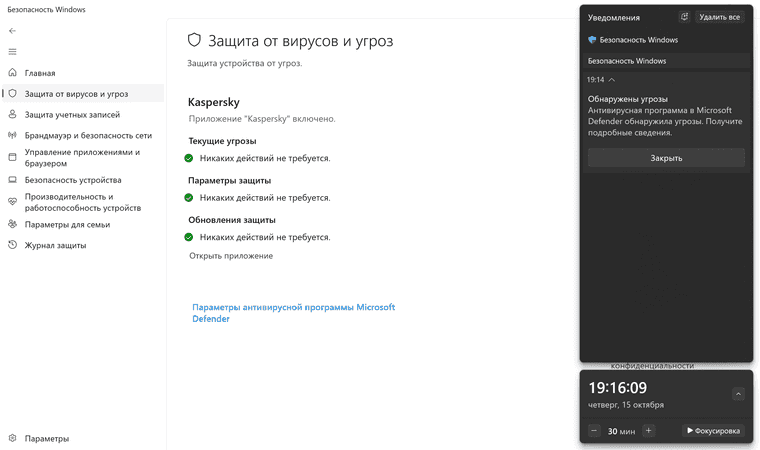The image size is (760, 450).
Task: Click the Главная home icon
Action: coord(13,73)
